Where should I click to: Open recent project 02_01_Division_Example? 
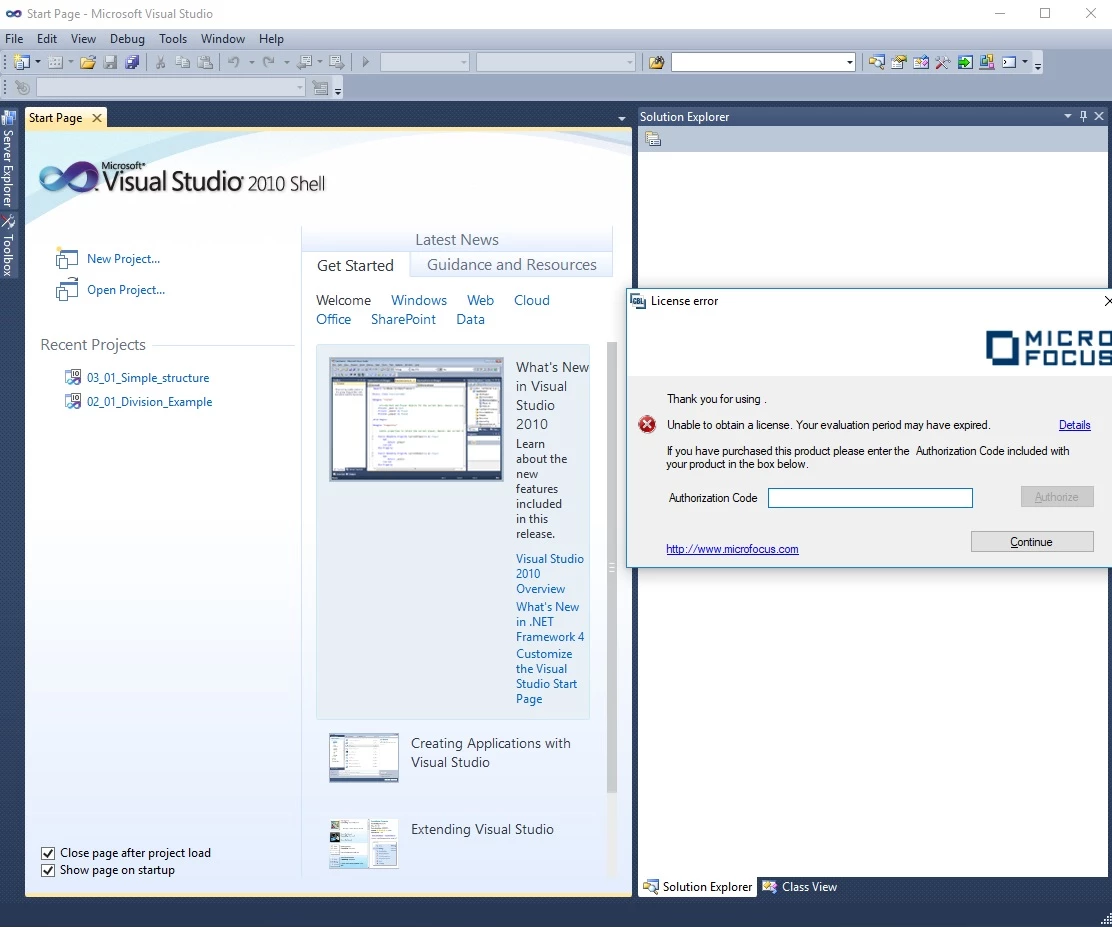pyautogui.click(x=149, y=401)
